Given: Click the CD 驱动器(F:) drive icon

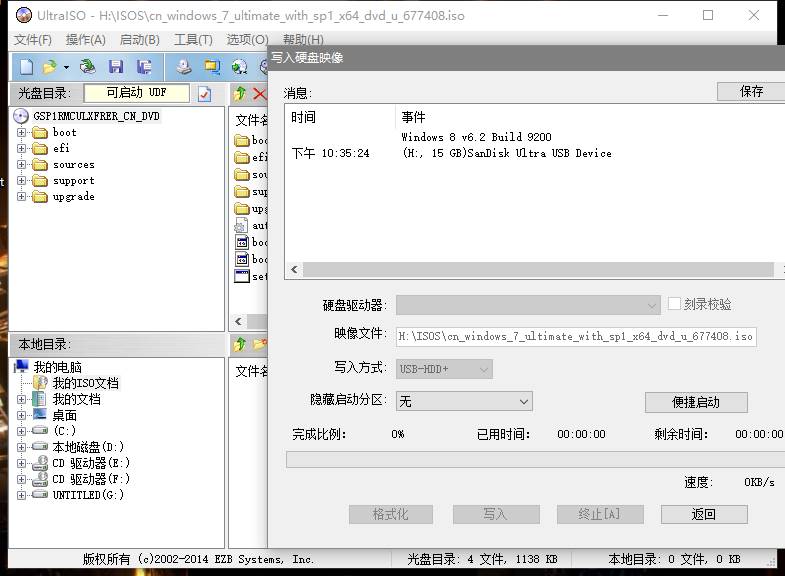Looking at the screenshot, I should [40, 479].
